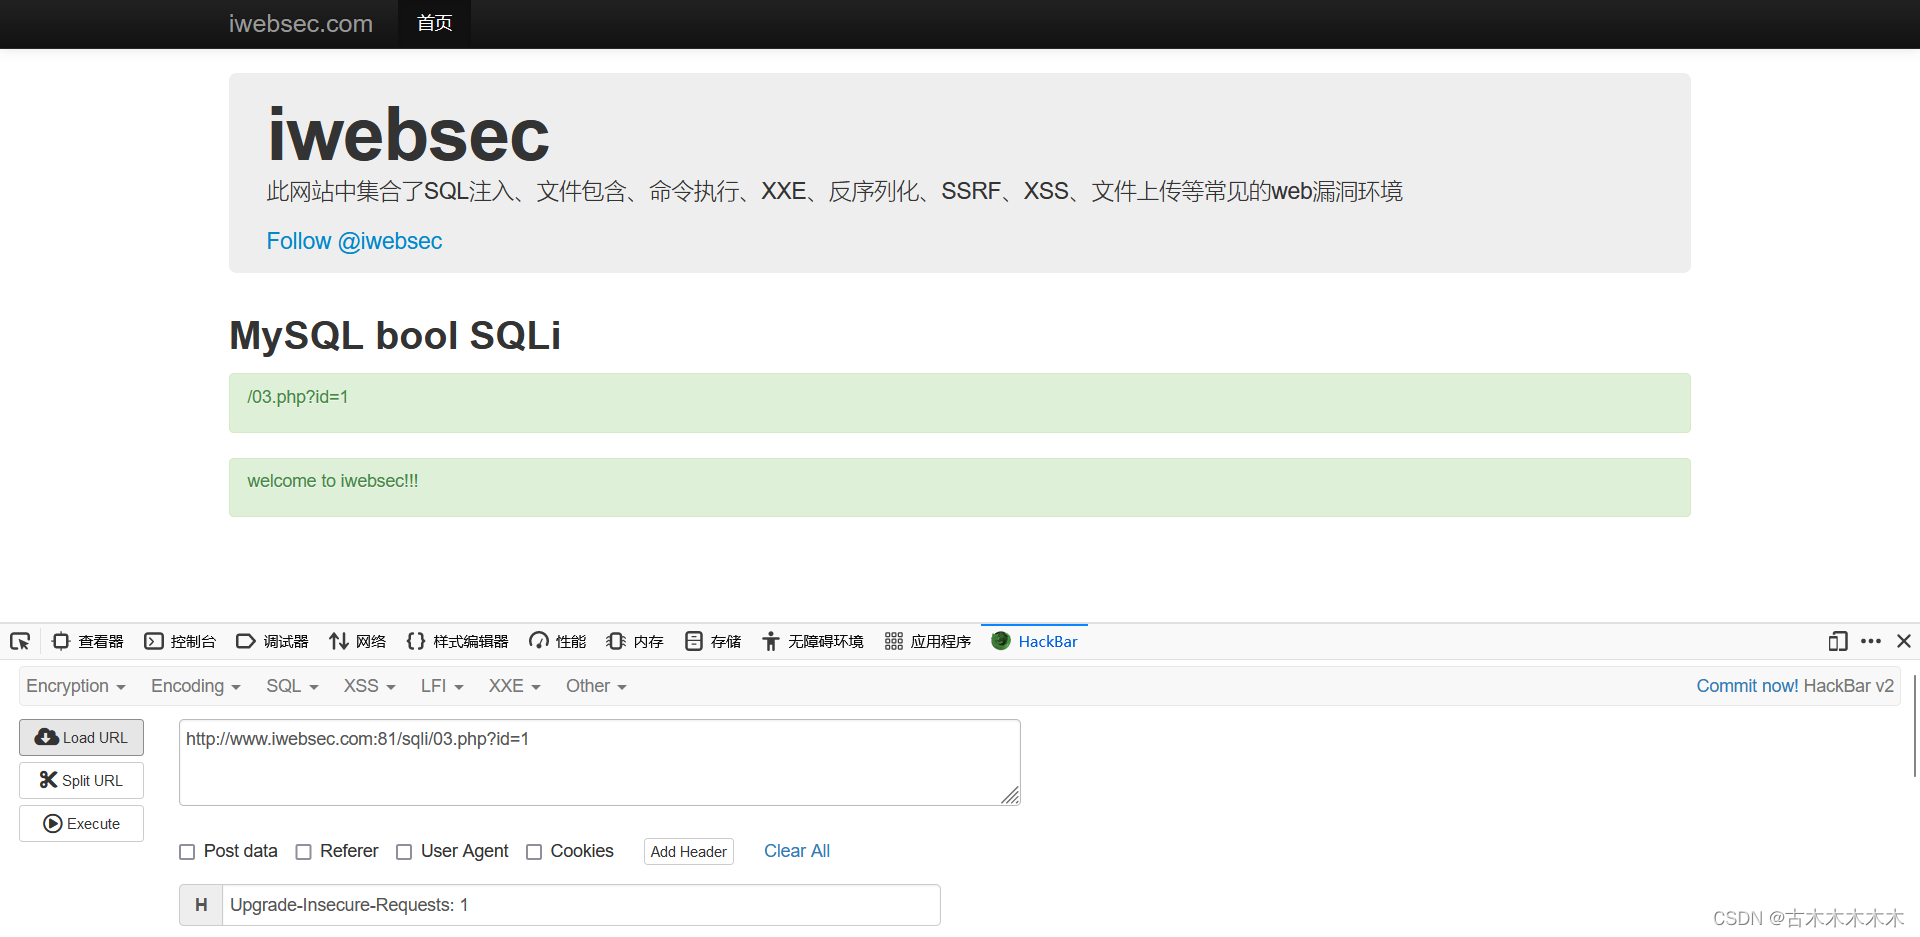Open the 网络 network monitor panel
1920x937 pixels.
tap(357, 641)
